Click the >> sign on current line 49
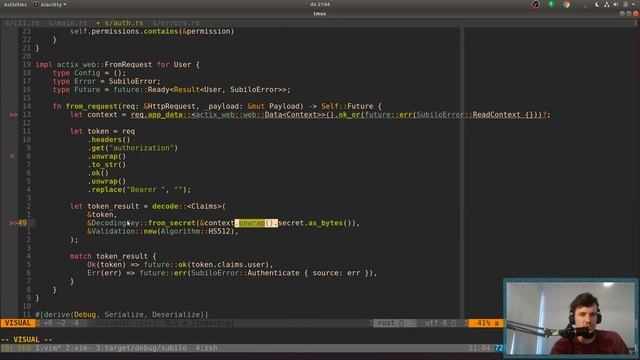The image size is (640, 360). point(13,223)
